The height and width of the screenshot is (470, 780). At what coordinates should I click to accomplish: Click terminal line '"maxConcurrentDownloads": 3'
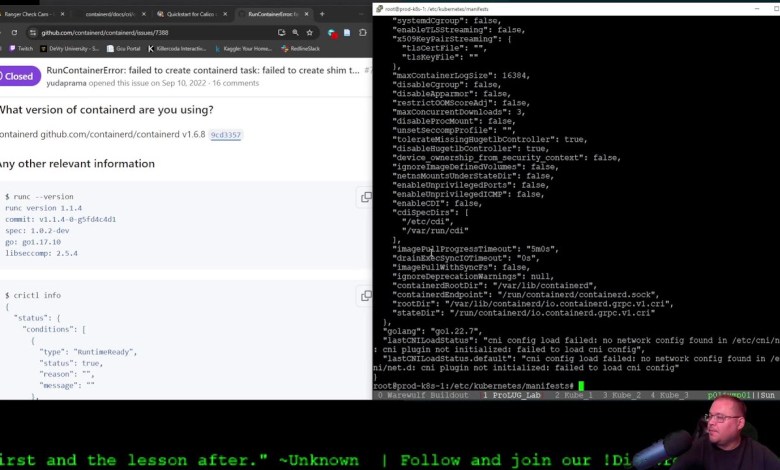click(x=459, y=112)
